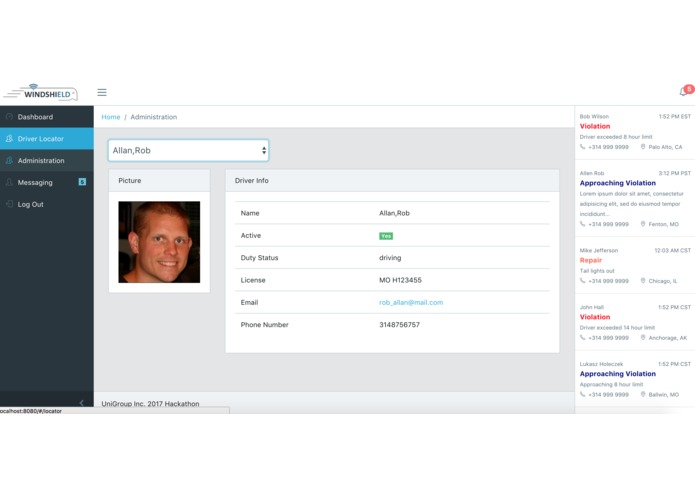Click phone icon in Bob Wilson alert
Image resolution: width=695 pixels, height=494 pixels.
click(x=583, y=147)
